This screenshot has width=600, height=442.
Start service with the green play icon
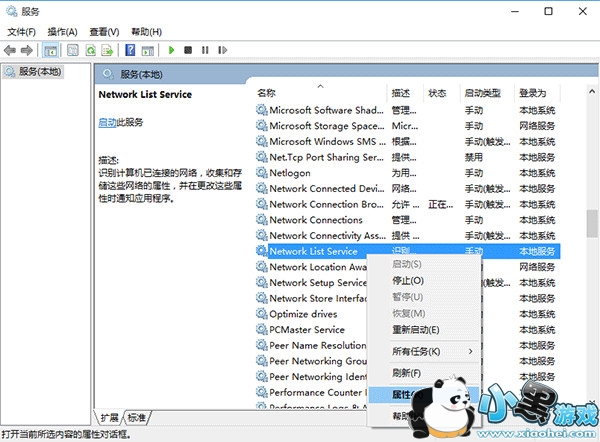click(x=171, y=50)
